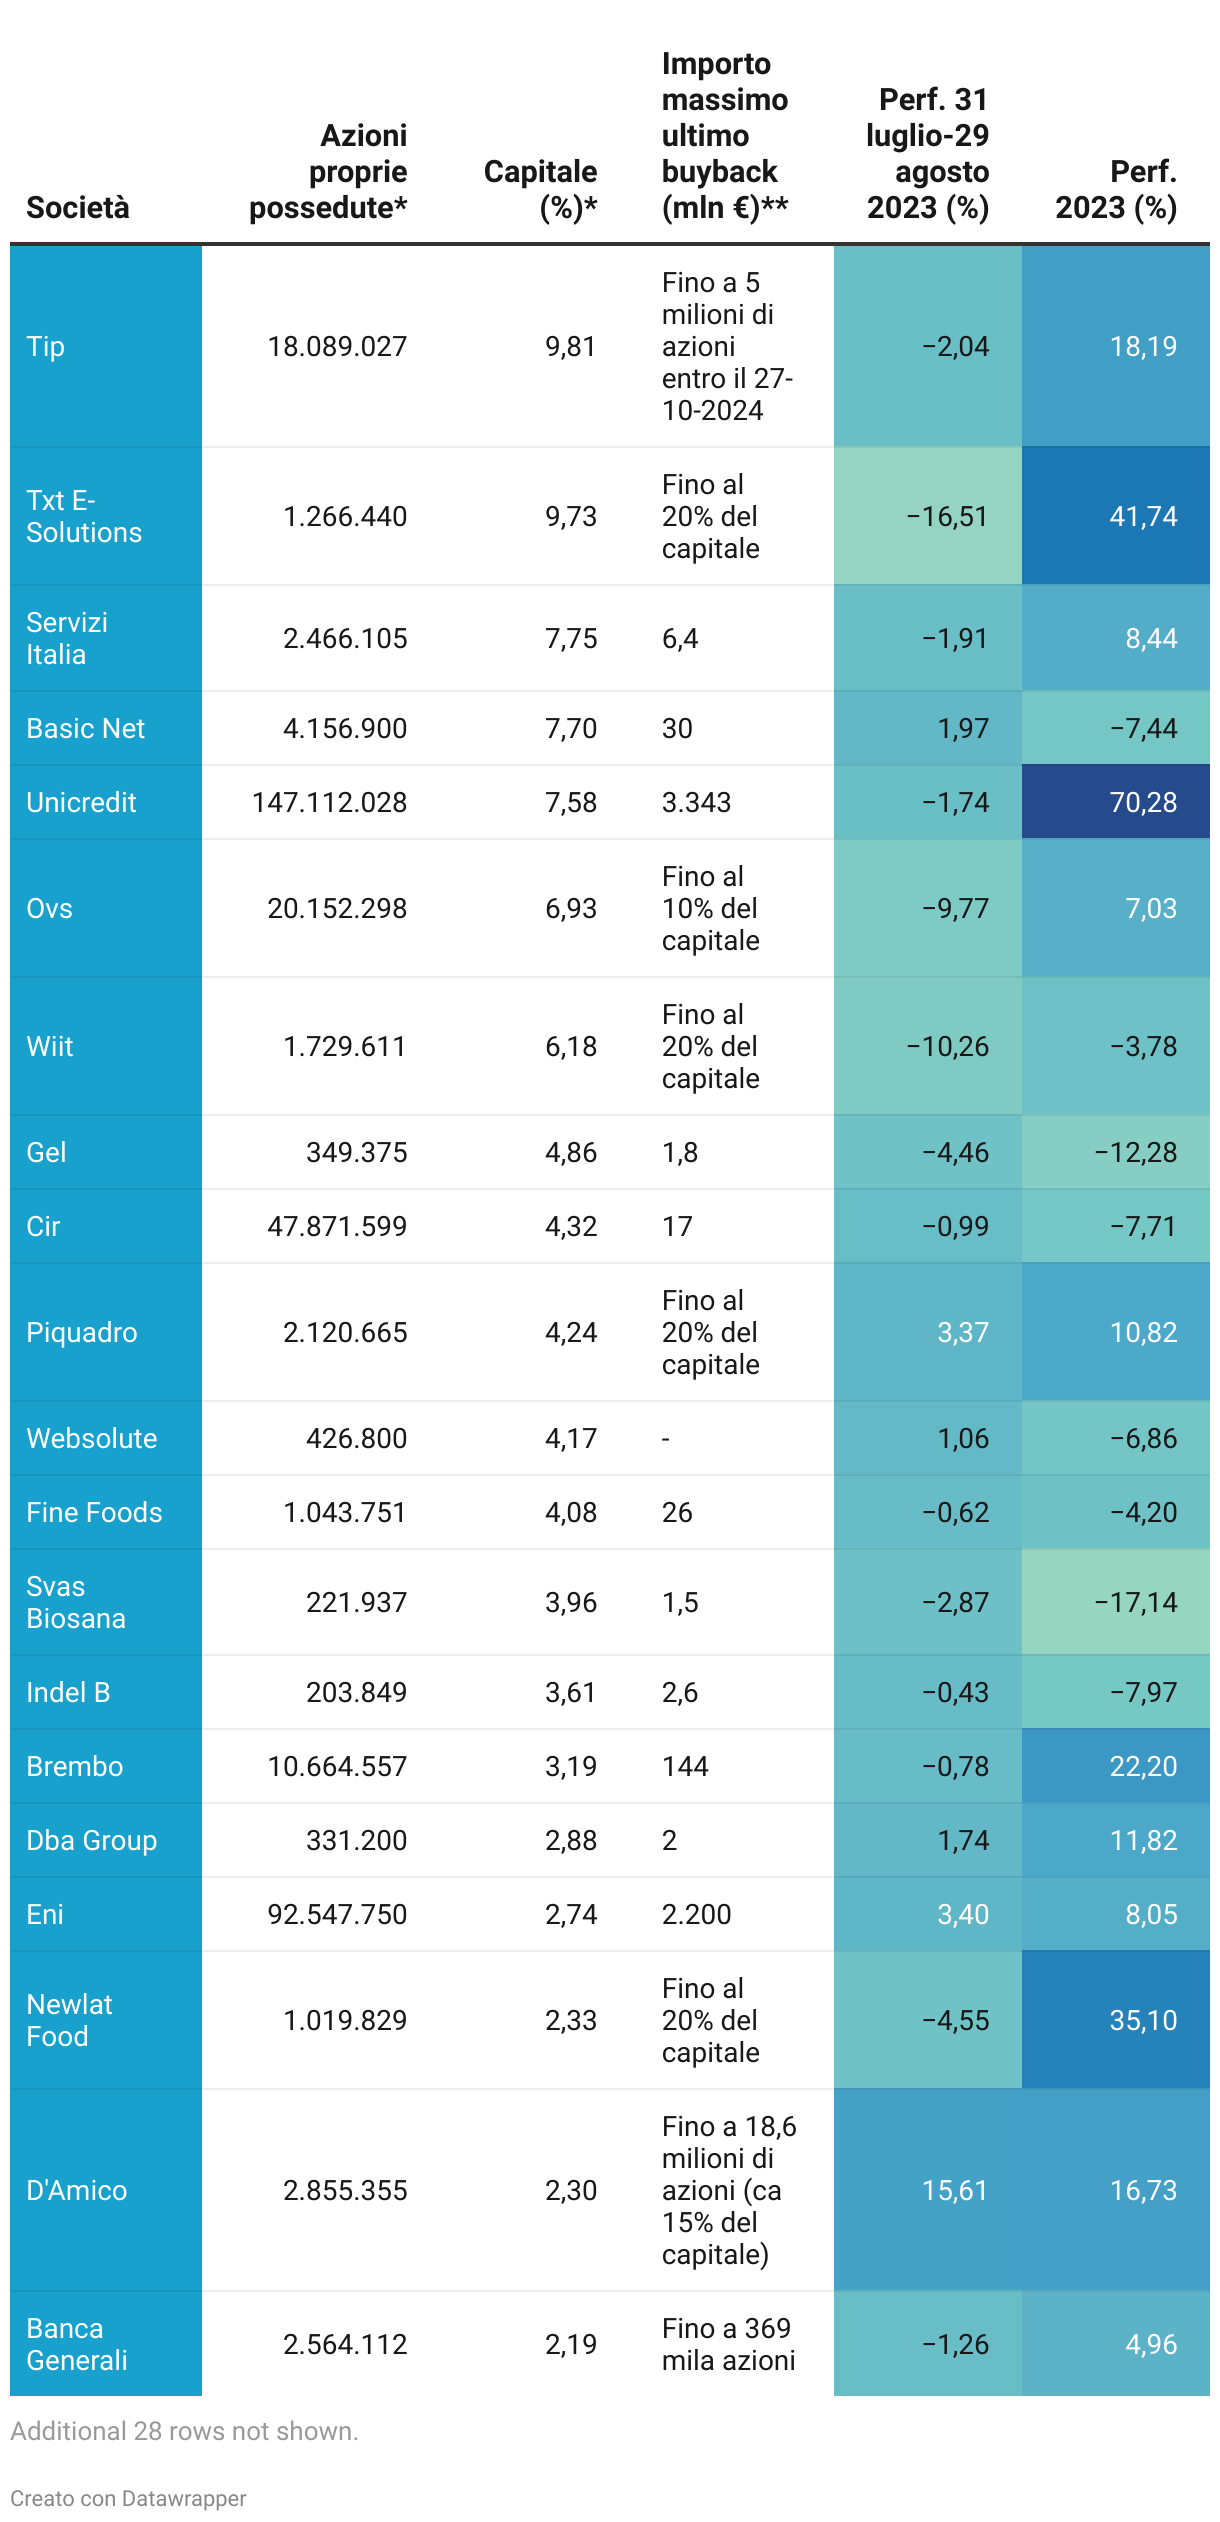Click the 35,10 Newlat Food performance cell
The width and height of the screenshot is (1220, 2522).
pos(1143,2020)
